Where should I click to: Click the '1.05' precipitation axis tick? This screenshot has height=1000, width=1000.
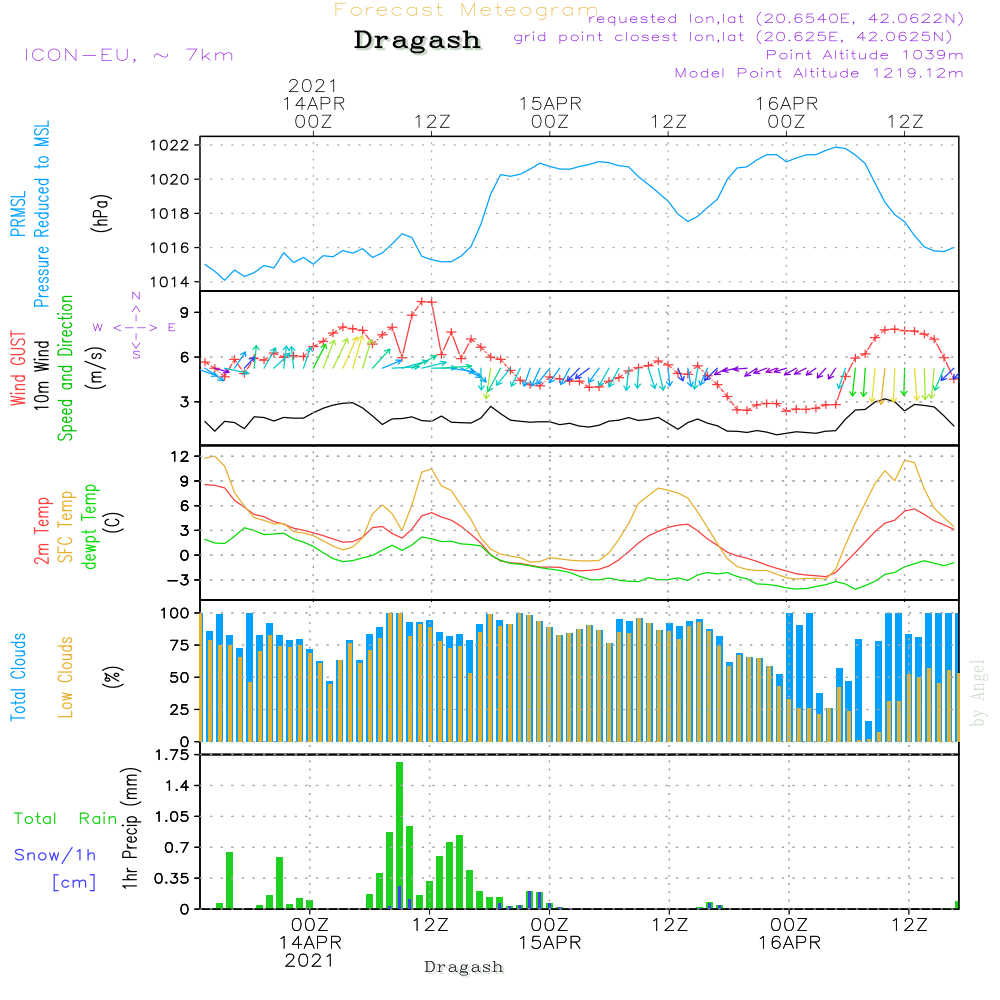[172, 816]
